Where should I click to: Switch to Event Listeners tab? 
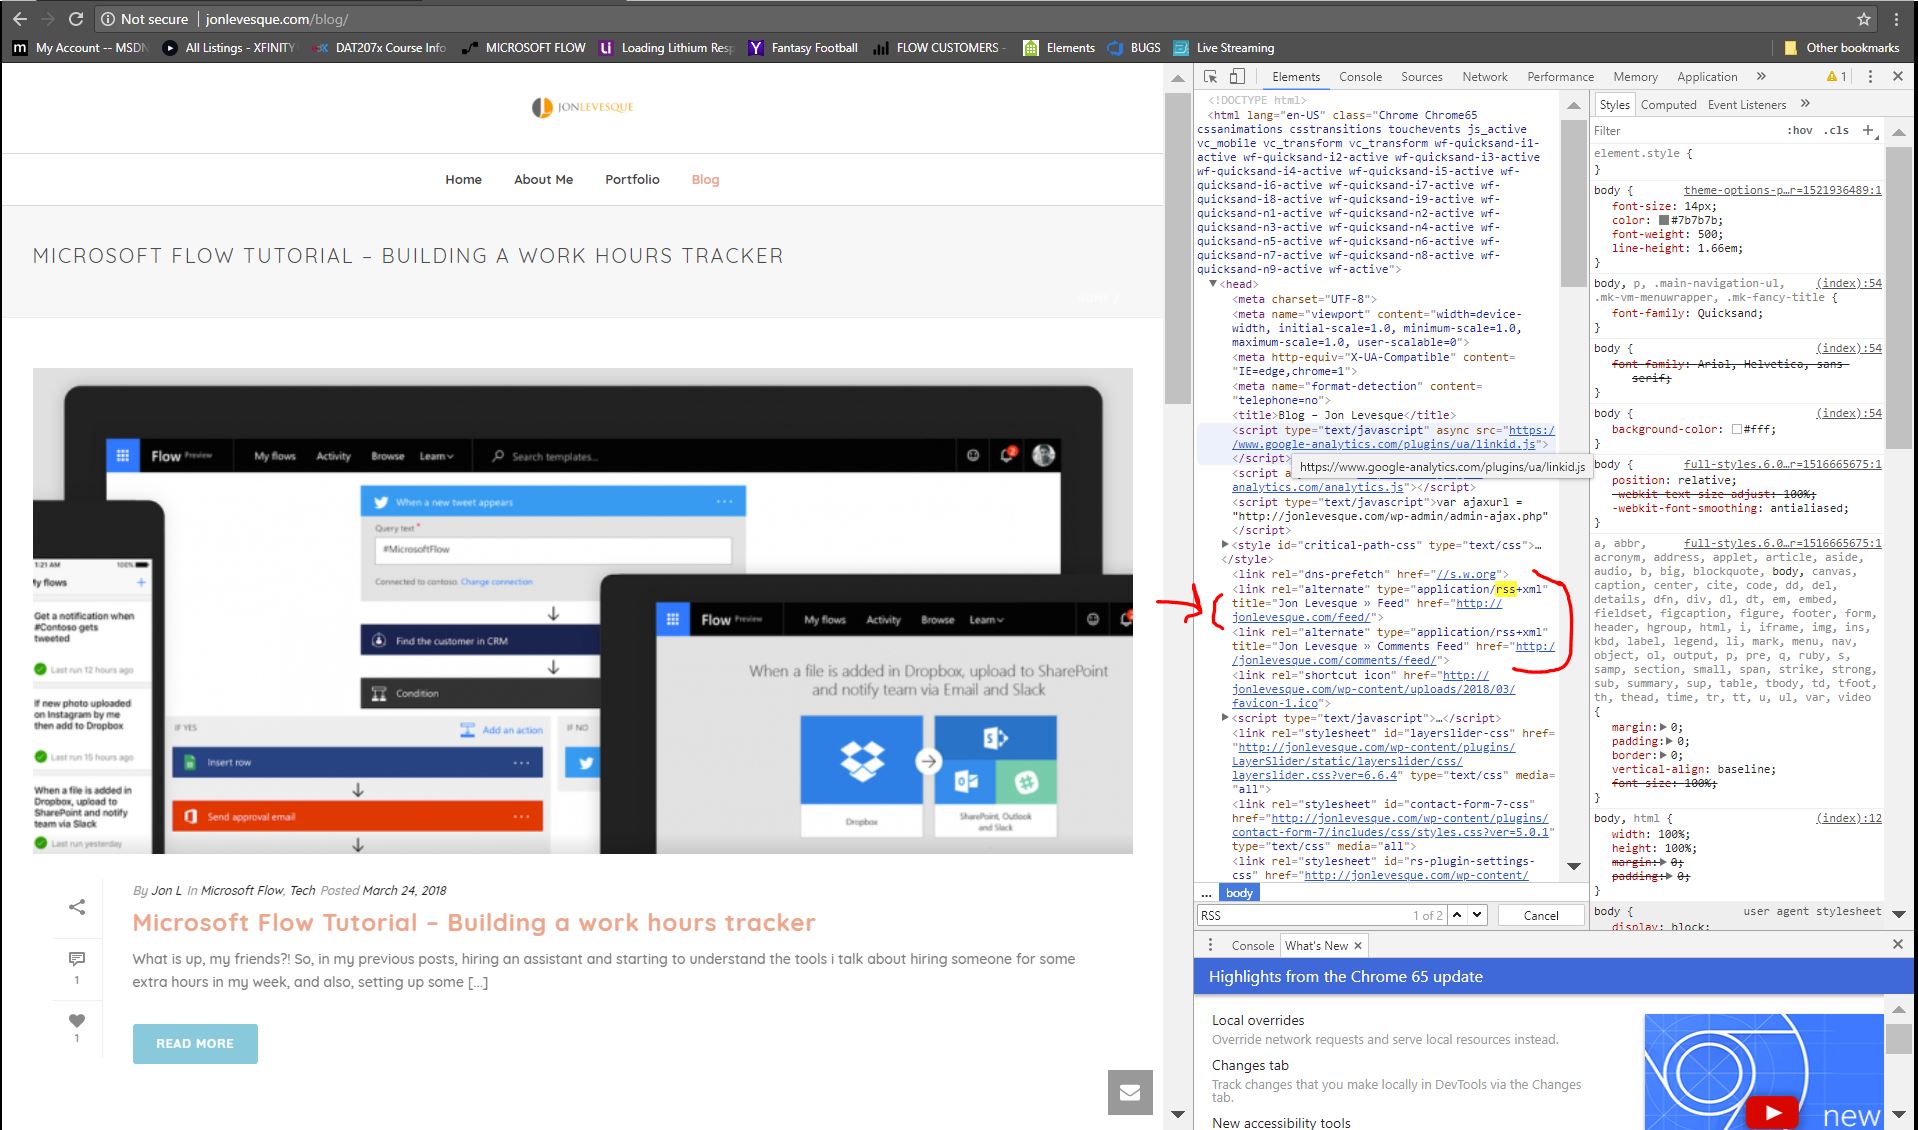pos(1746,105)
